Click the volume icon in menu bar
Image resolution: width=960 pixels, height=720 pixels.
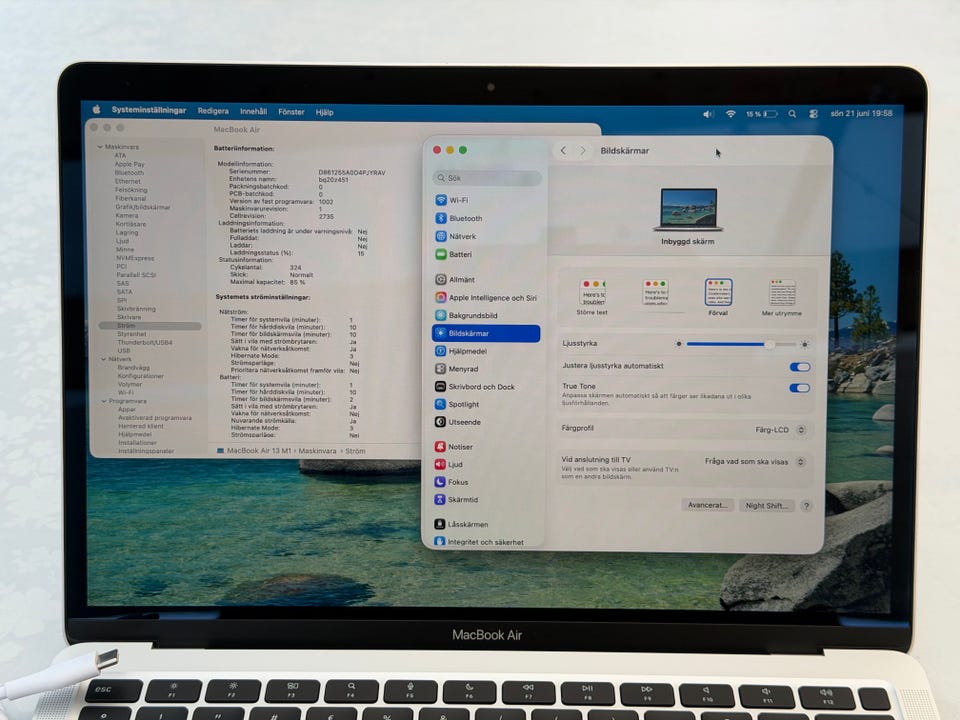pyautogui.click(x=708, y=114)
